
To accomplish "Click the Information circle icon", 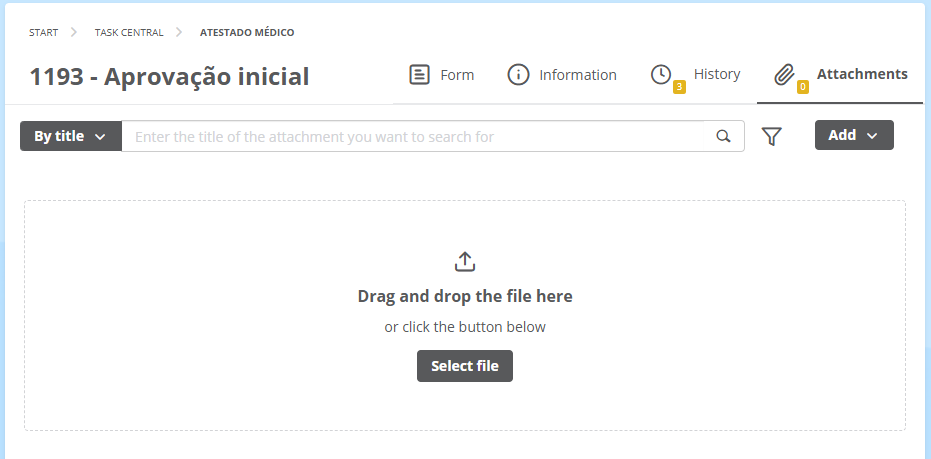I will point(518,75).
